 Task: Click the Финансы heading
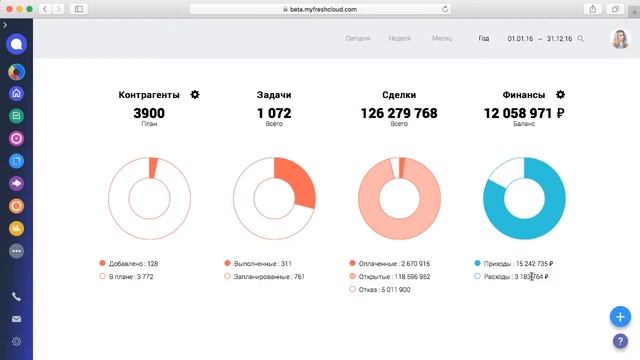tap(524, 95)
